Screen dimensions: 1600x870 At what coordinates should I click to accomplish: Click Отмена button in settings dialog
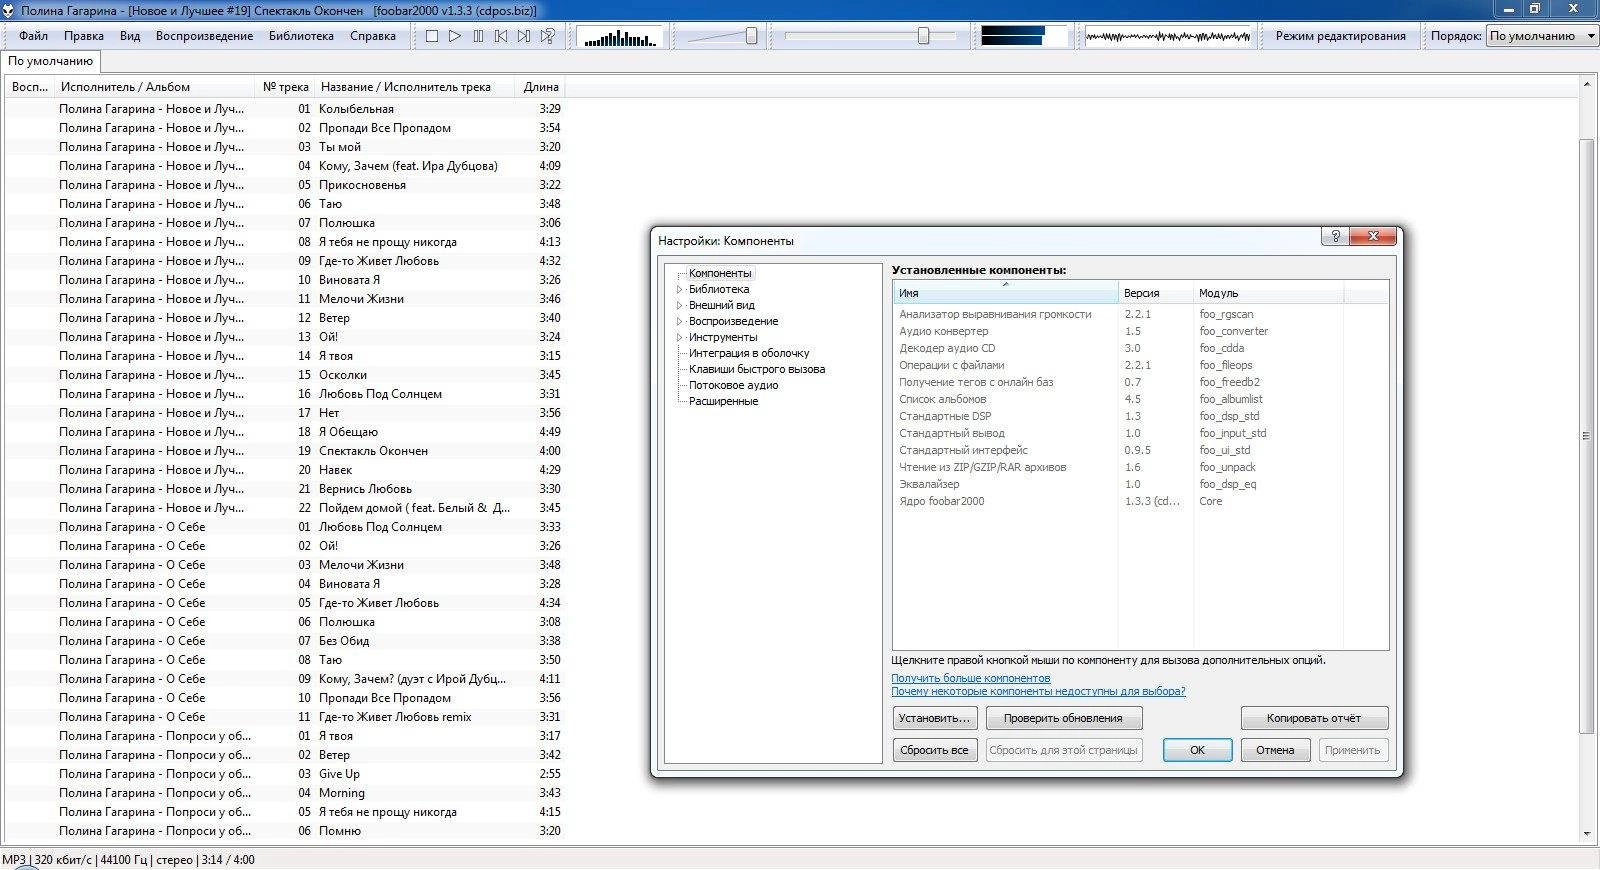[x=1275, y=750]
